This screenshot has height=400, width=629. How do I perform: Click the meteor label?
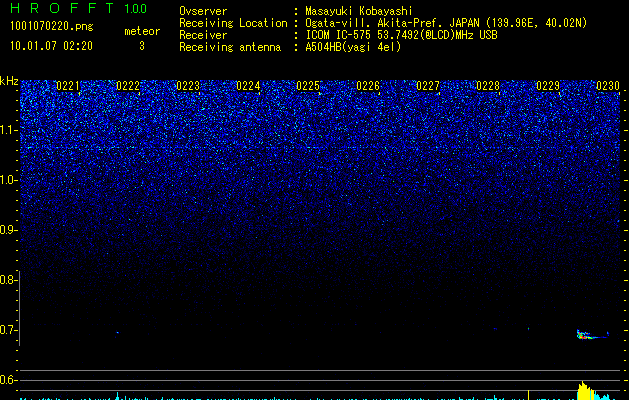coord(142,31)
